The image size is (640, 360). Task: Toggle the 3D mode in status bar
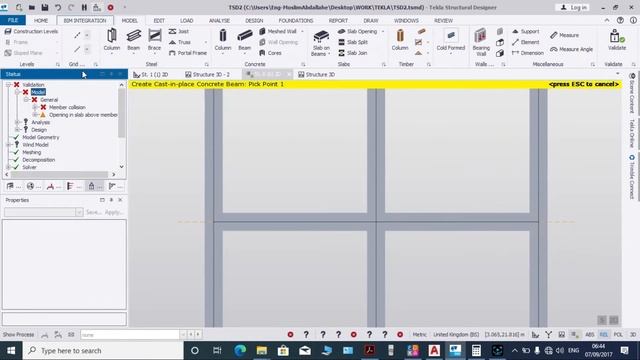tap(633, 334)
